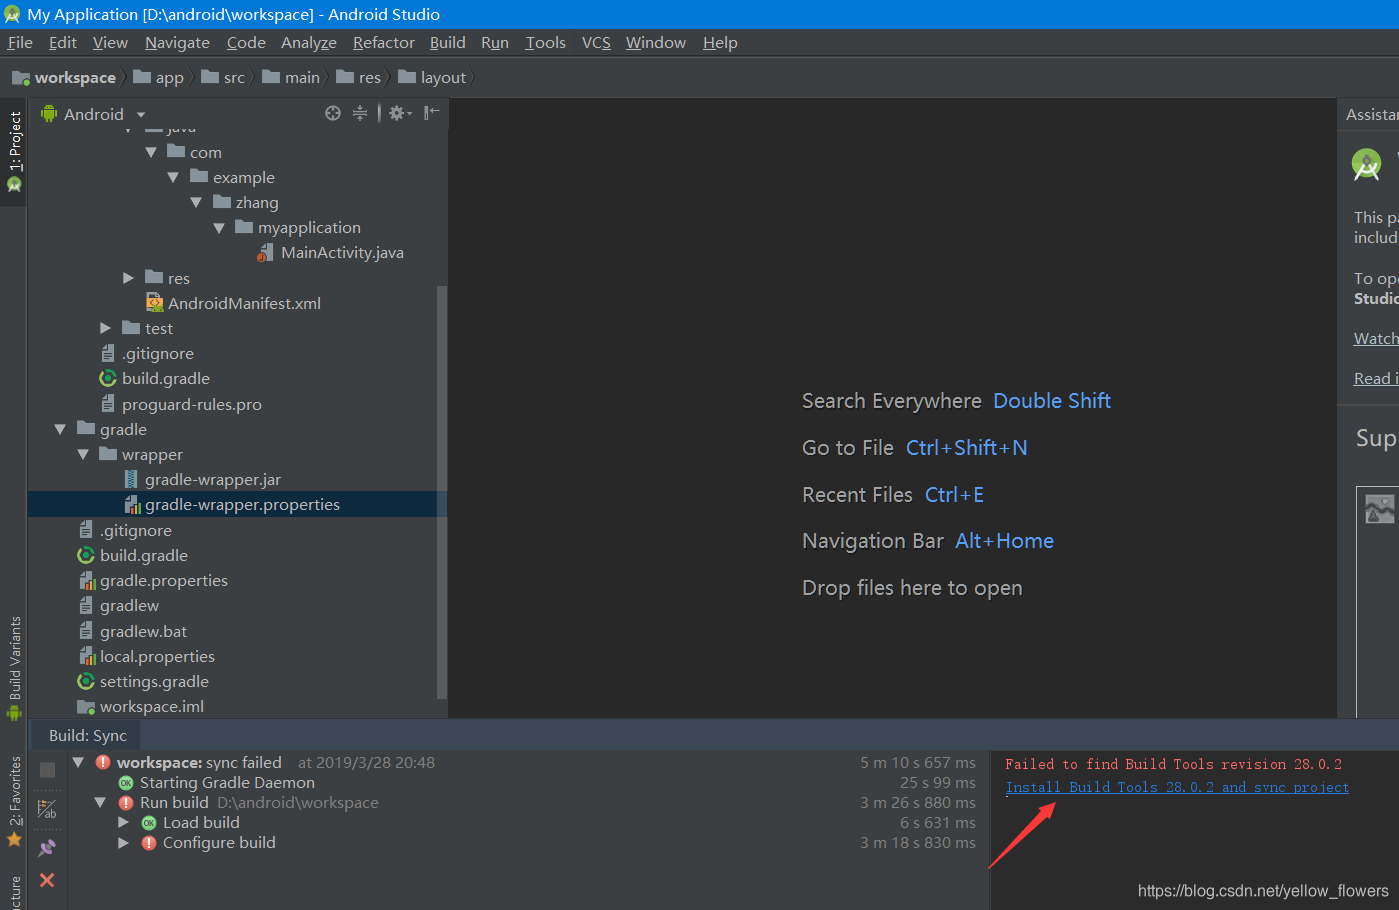Open the Navigate menu
This screenshot has height=910, width=1399.
[x=177, y=42]
